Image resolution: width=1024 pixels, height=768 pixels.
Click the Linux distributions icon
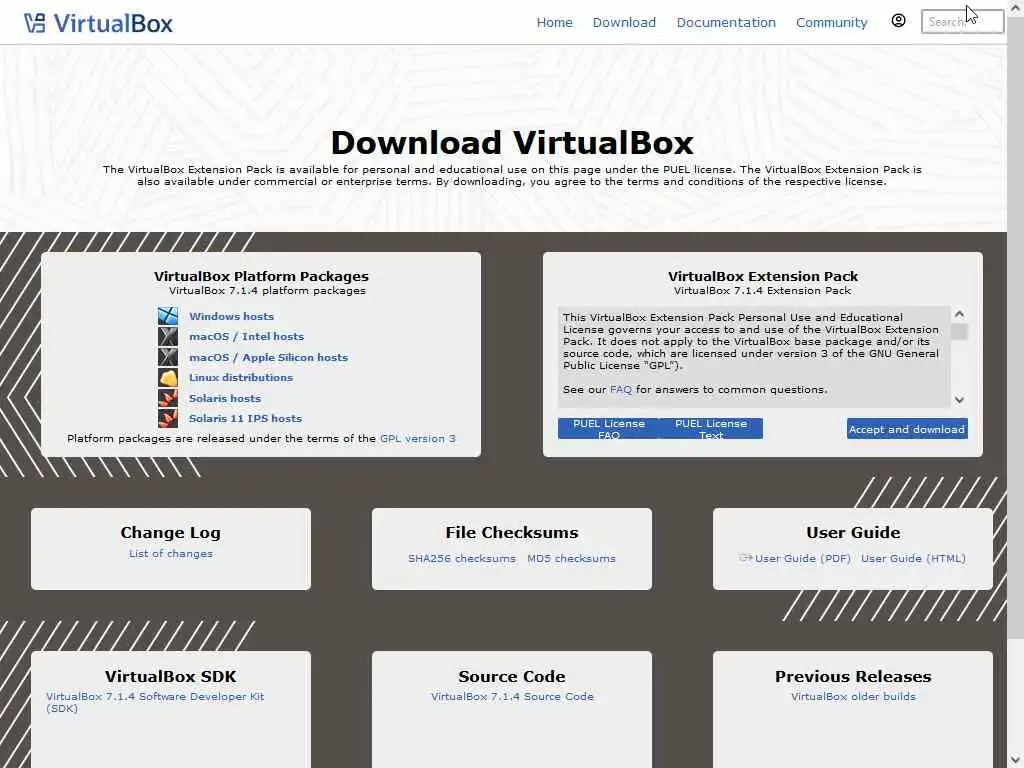point(168,377)
